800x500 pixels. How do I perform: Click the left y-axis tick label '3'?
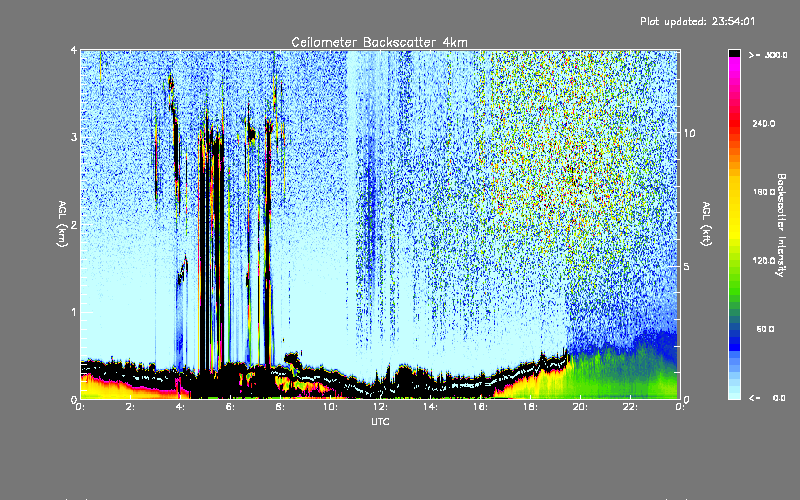coord(74,138)
